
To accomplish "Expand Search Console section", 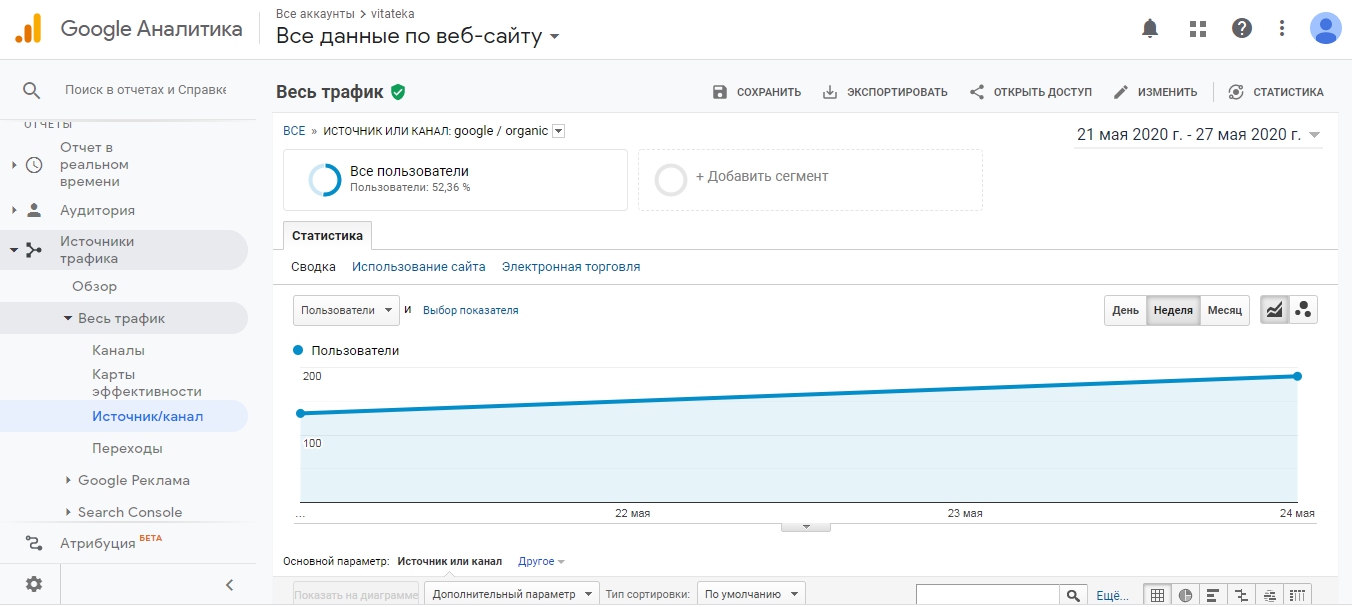I will click(x=68, y=512).
